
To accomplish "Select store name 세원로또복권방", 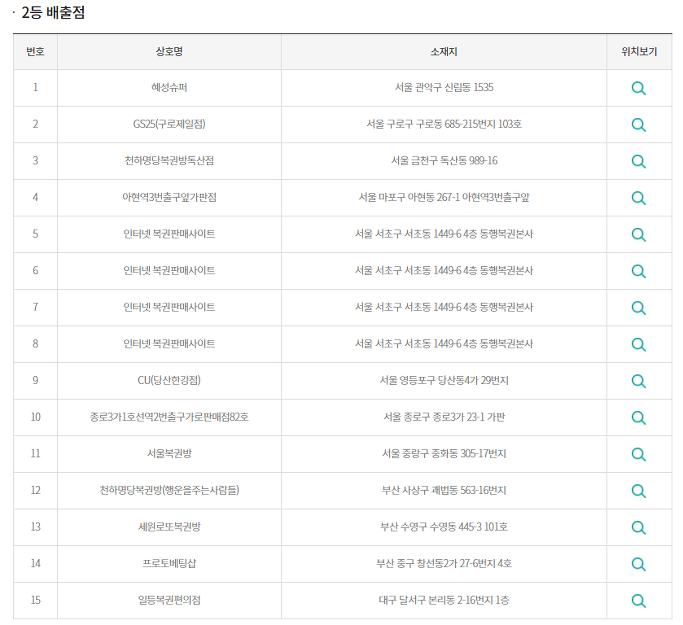I will pyautogui.click(x=169, y=527).
